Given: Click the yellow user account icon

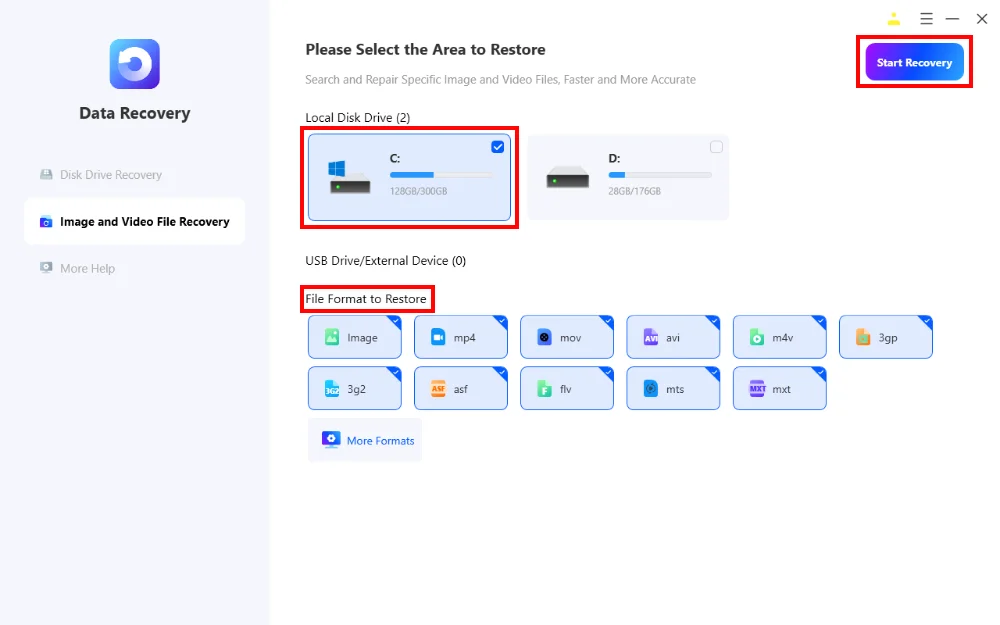Looking at the screenshot, I should click(x=893, y=19).
